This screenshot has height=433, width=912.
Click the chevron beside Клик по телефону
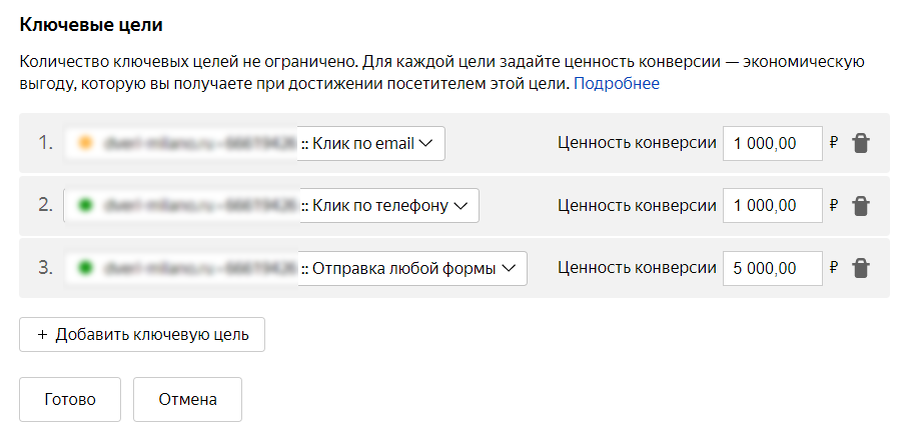461,206
